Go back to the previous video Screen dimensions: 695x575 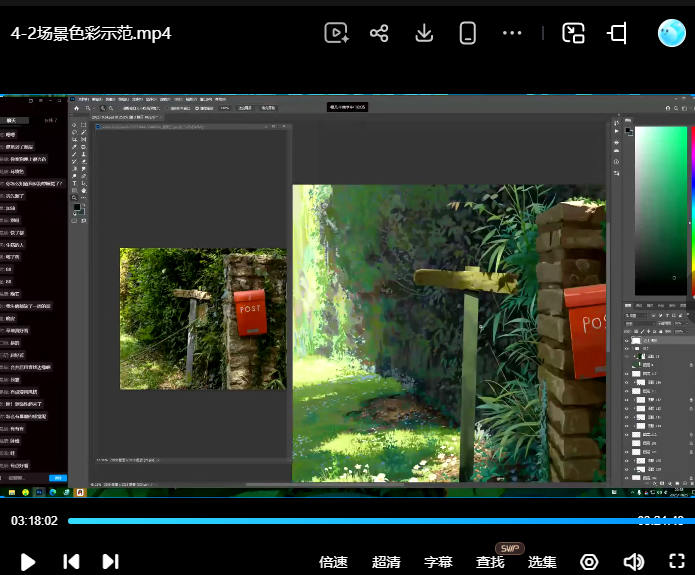coord(71,562)
